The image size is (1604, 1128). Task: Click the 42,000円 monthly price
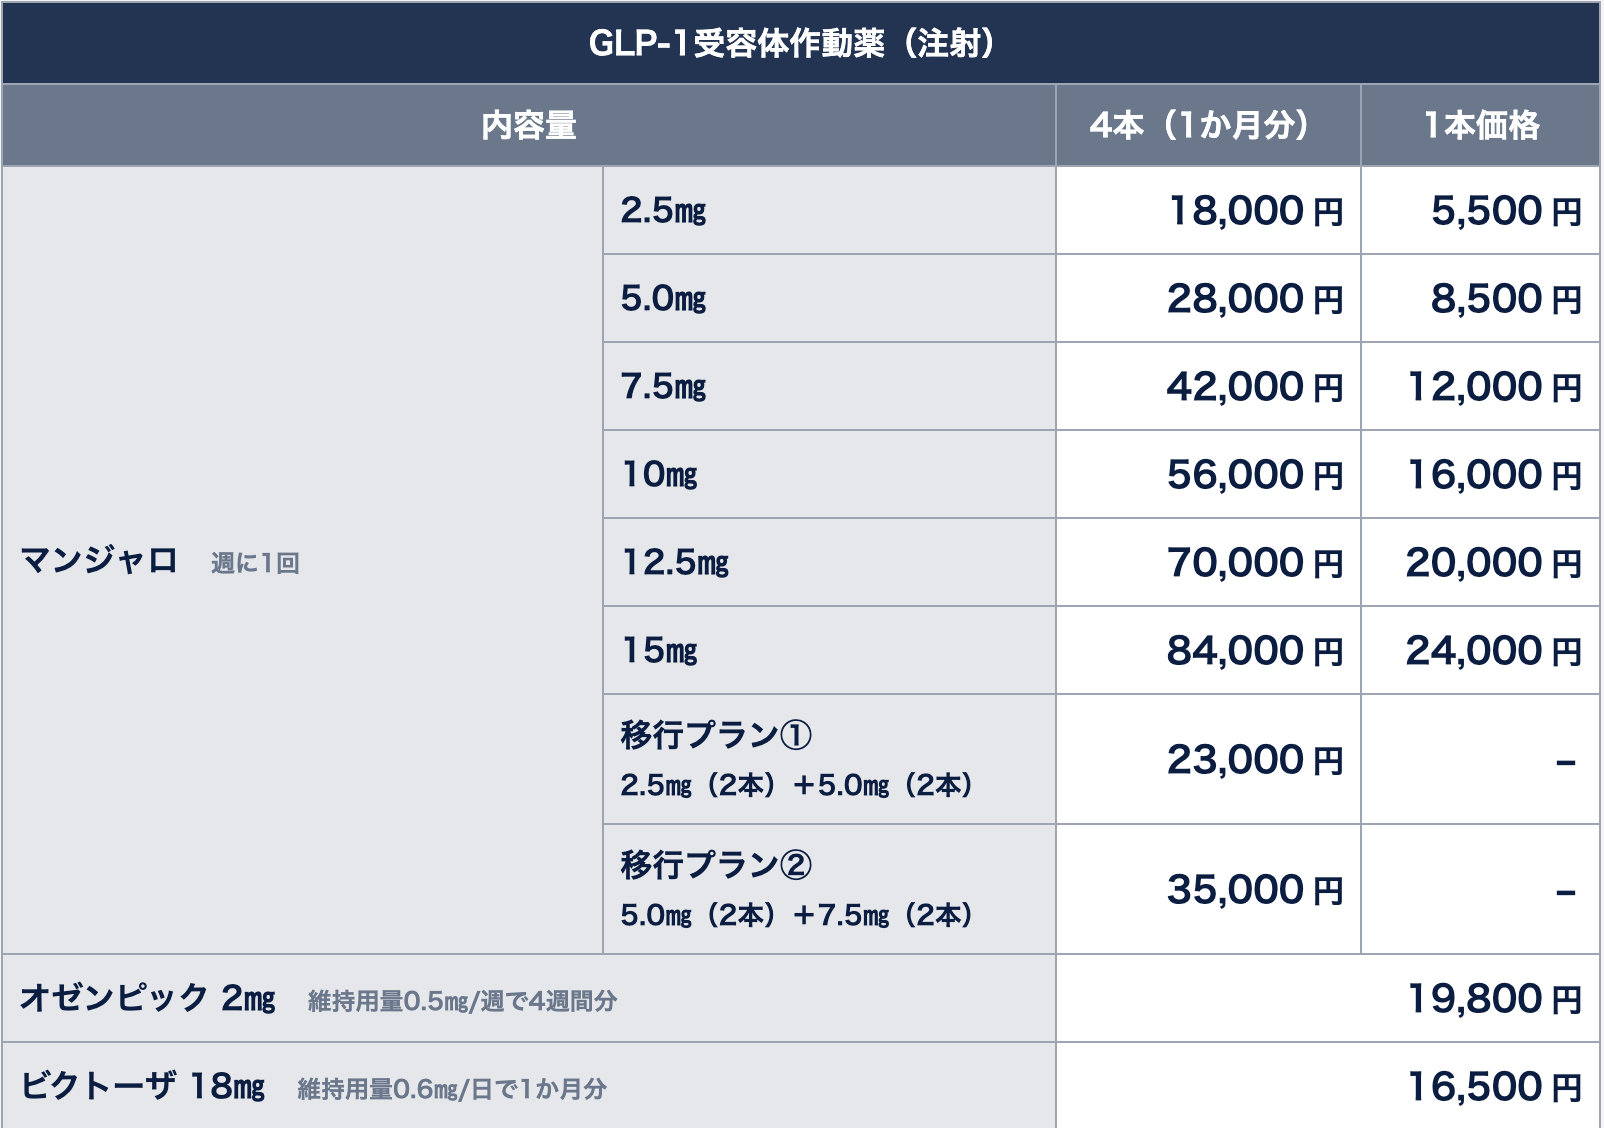tap(1255, 387)
